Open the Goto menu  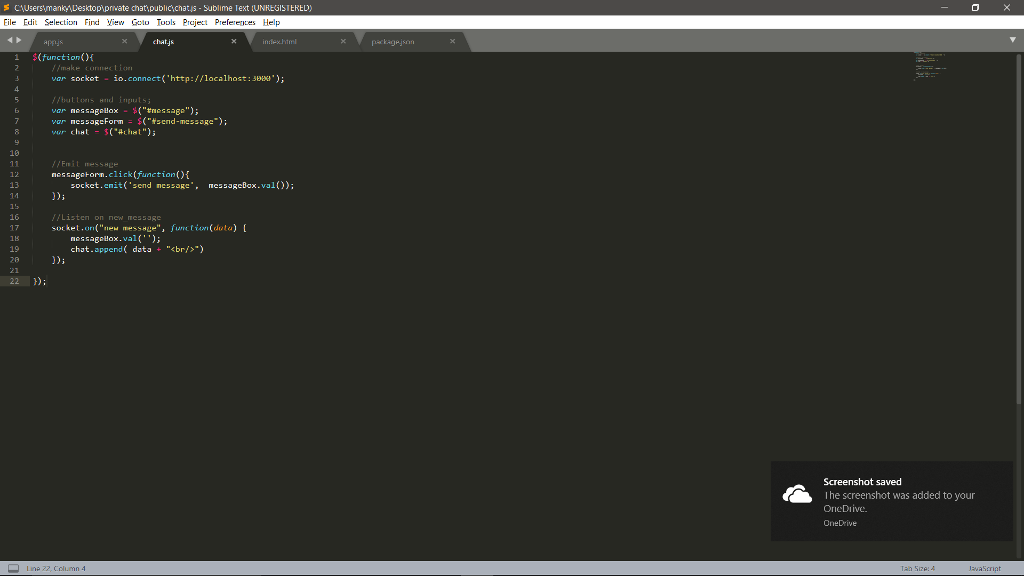(x=140, y=21)
